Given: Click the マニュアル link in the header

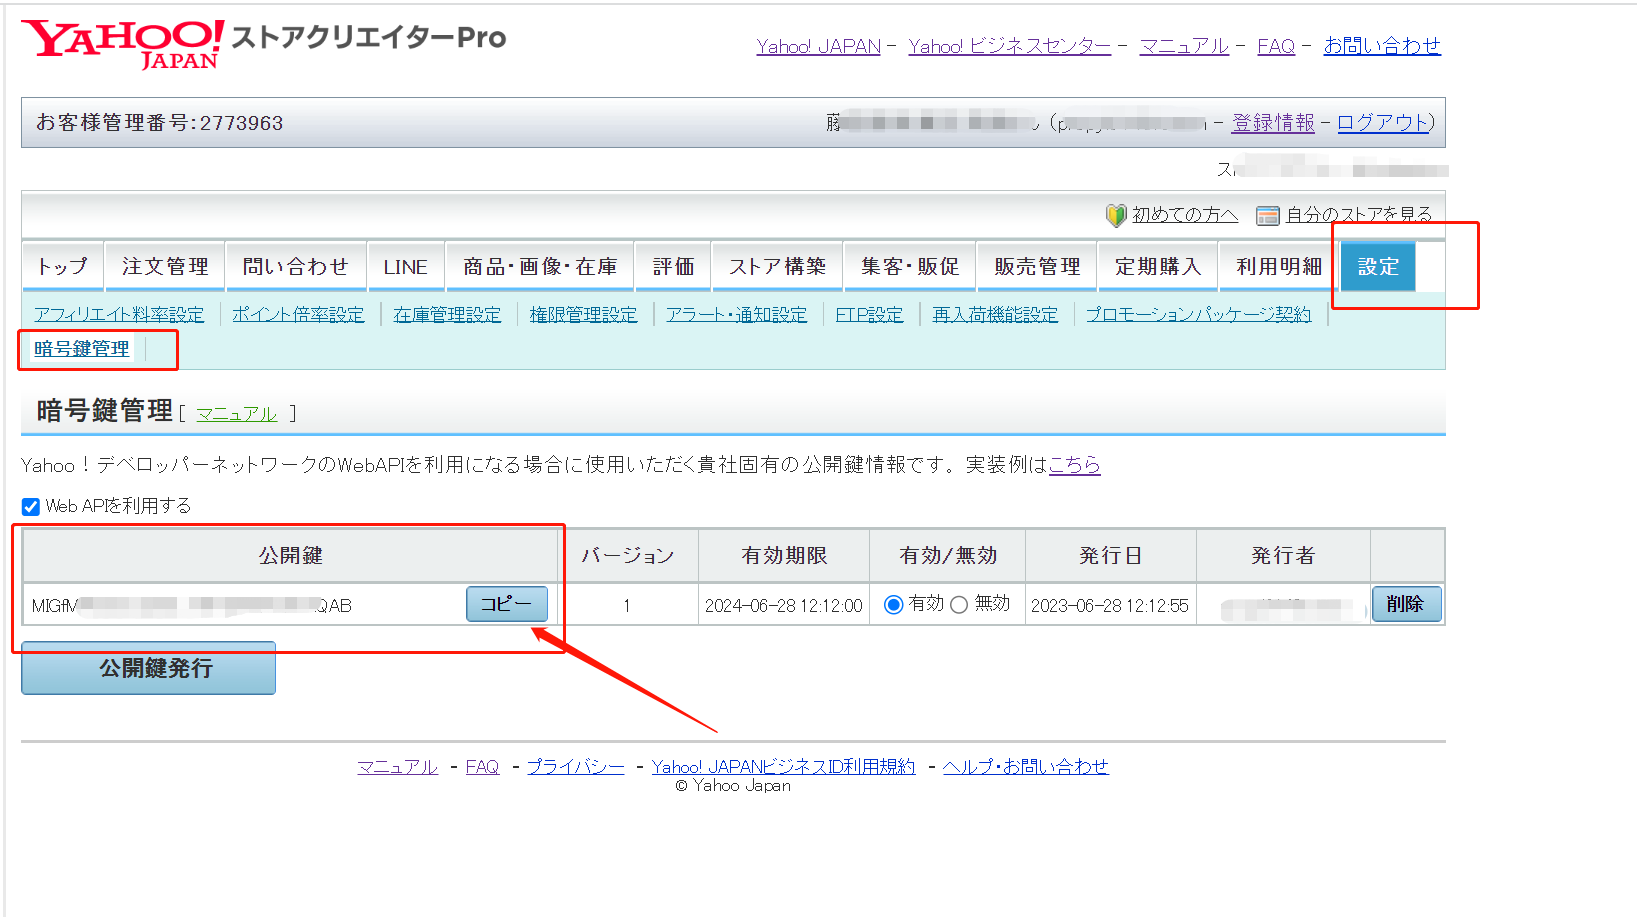Looking at the screenshot, I should point(1184,46).
